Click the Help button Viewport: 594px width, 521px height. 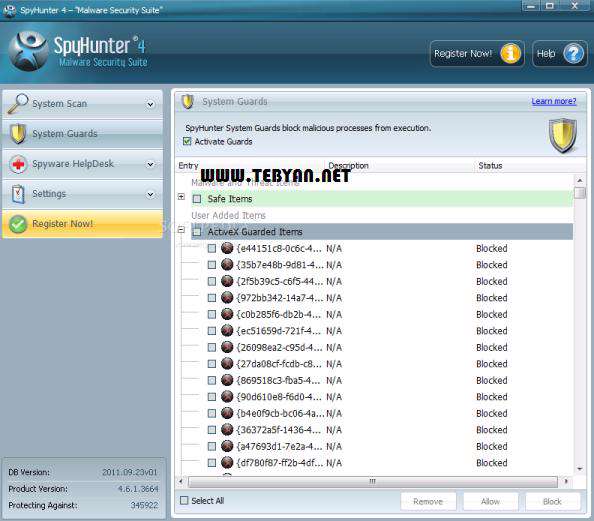point(560,54)
